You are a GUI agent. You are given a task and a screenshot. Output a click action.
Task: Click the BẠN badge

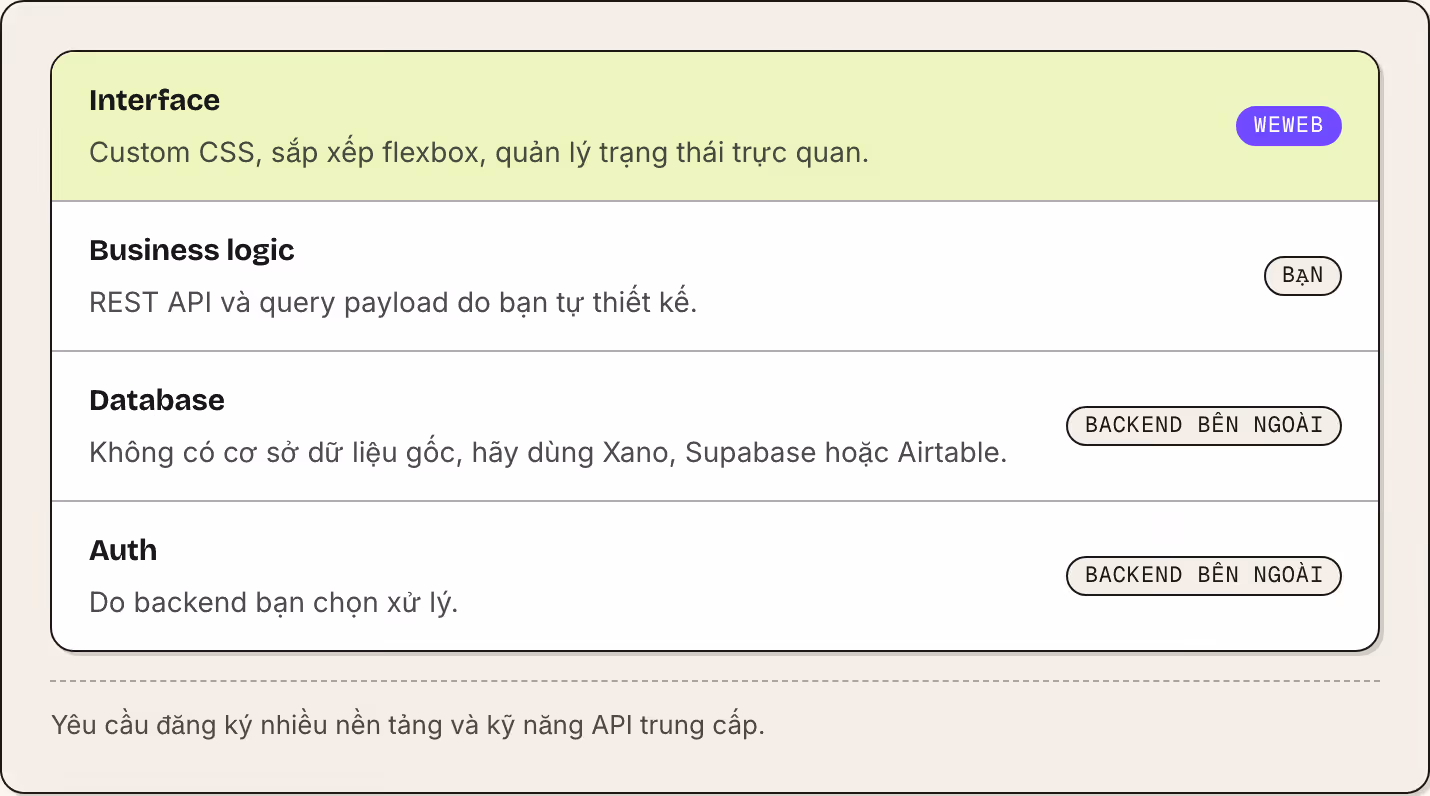coord(1302,276)
